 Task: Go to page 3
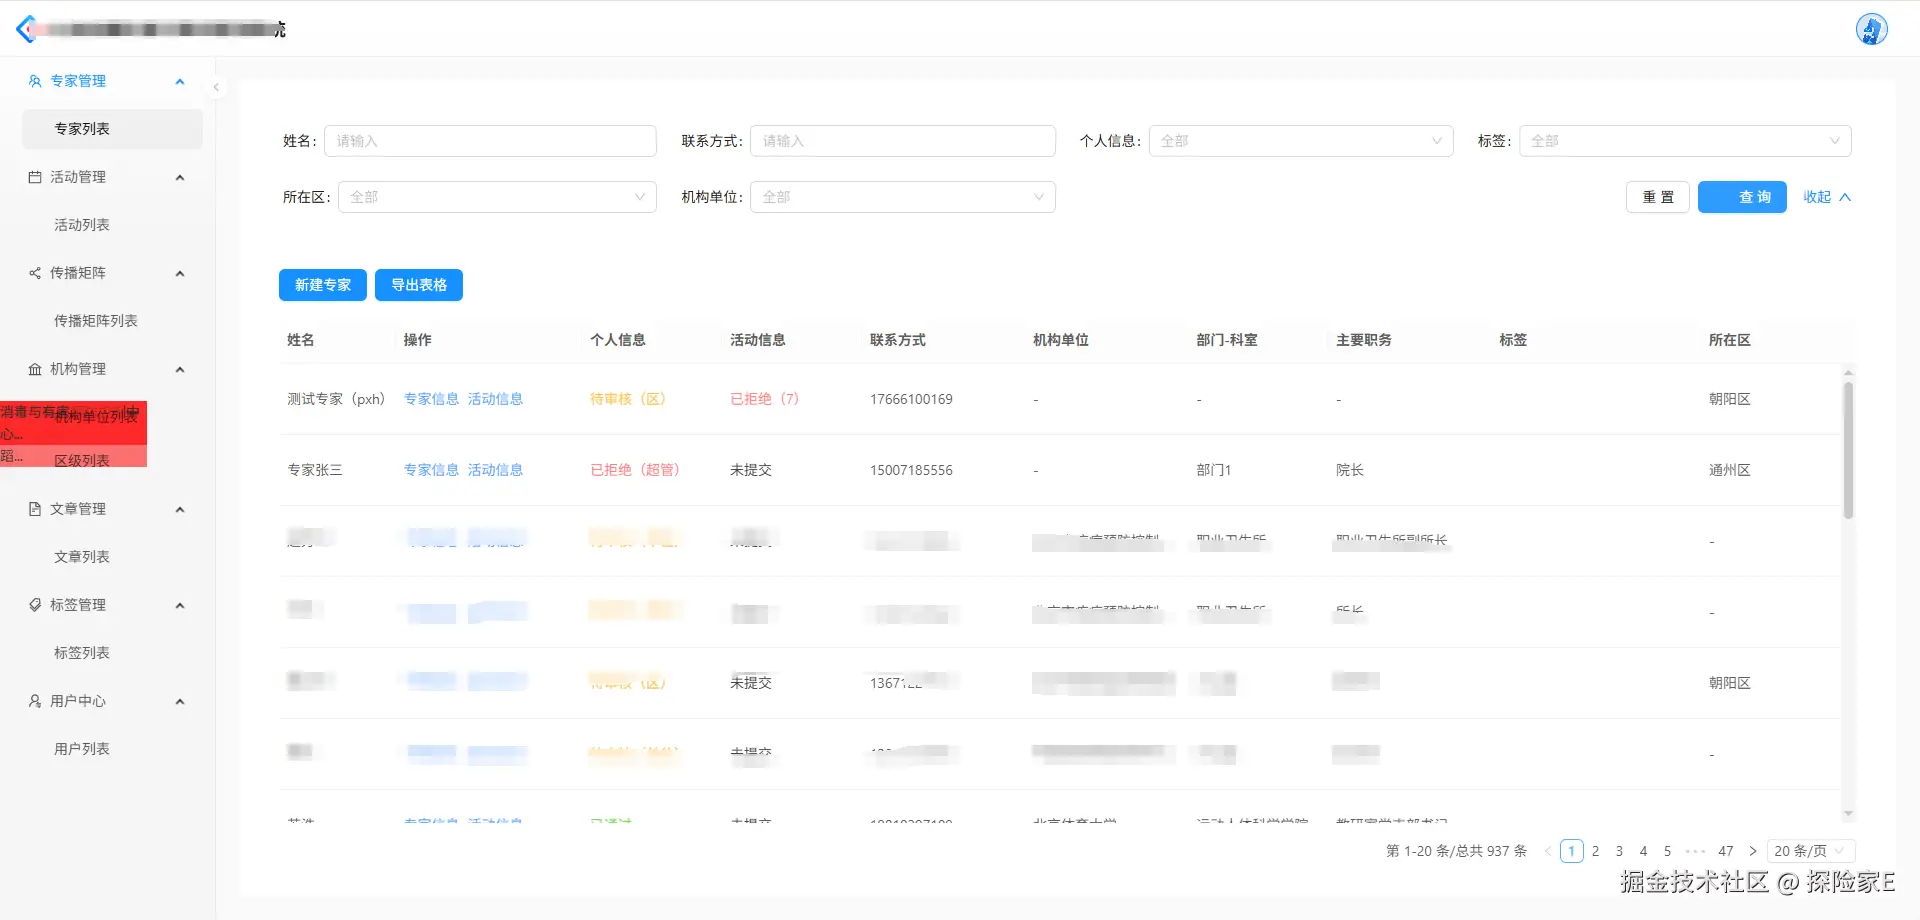click(1620, 851)
